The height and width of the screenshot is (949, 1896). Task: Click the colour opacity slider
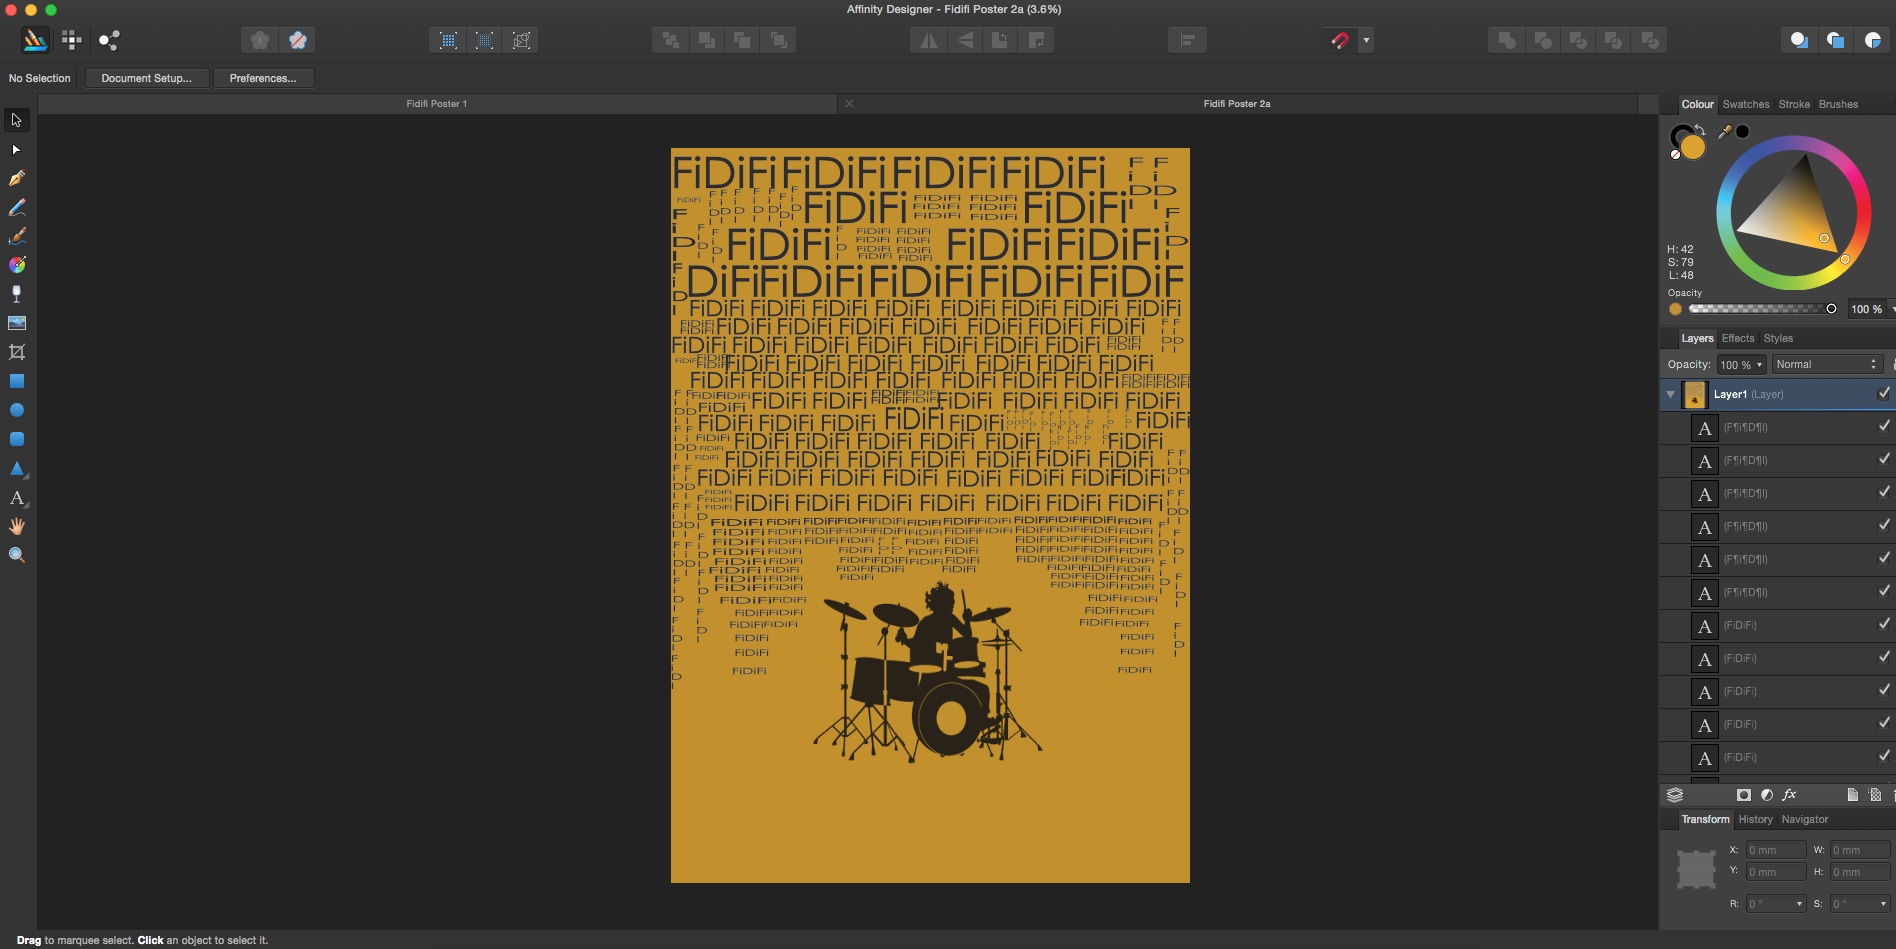click(x=1759, y=309)
